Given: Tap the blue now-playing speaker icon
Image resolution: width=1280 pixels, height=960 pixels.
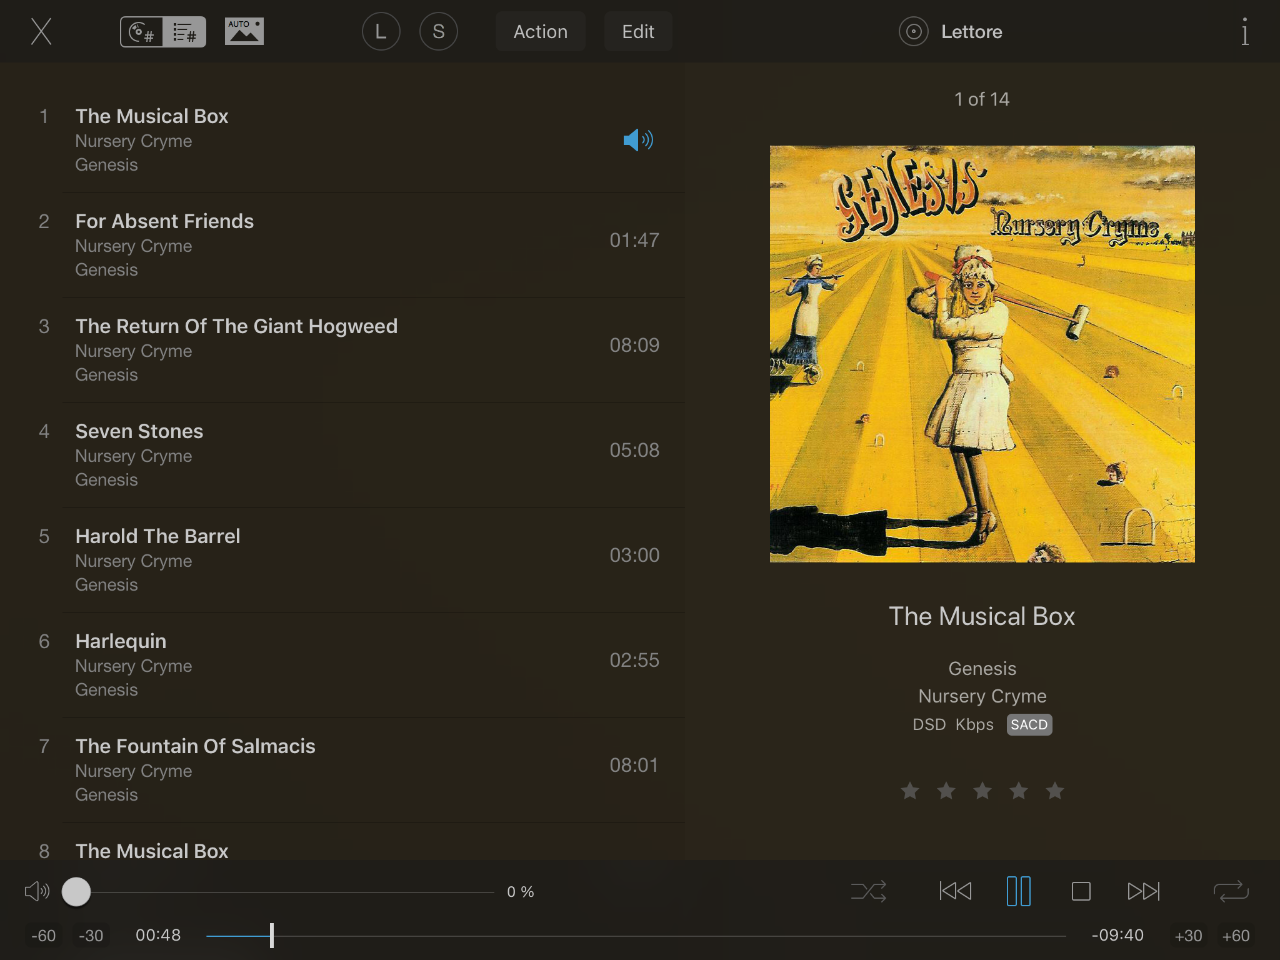Looking at the screenshot, I should [x=638, y=140].
